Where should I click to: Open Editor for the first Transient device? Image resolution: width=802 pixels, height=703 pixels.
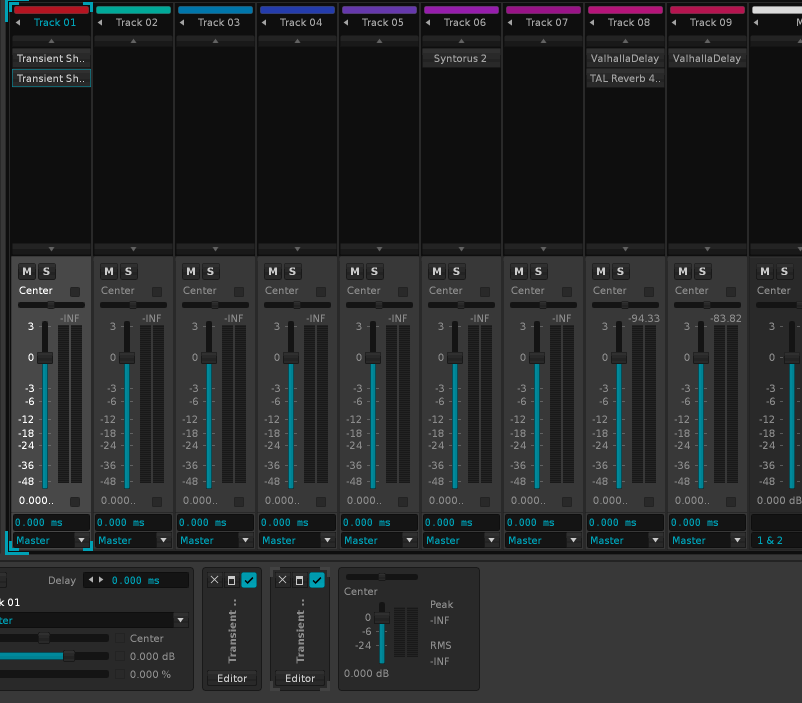tap(232, 678)
